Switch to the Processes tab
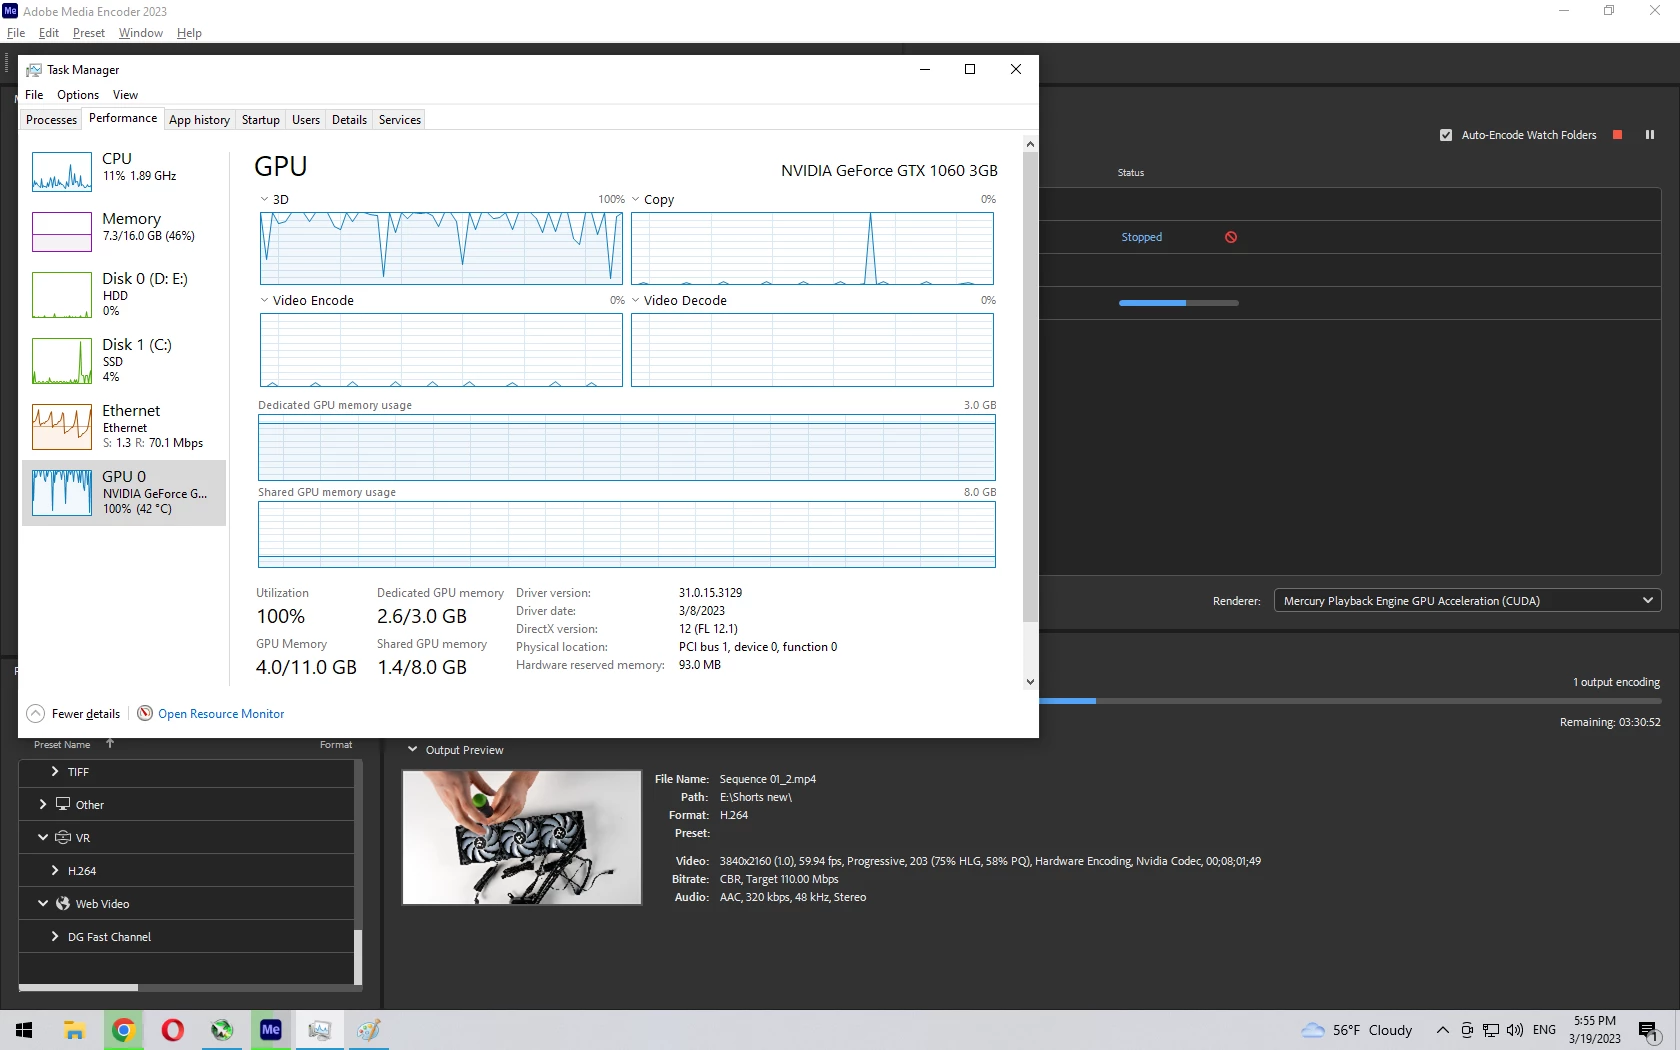The width and height of the screenshot is (1680, 1050). coord(51,120)
